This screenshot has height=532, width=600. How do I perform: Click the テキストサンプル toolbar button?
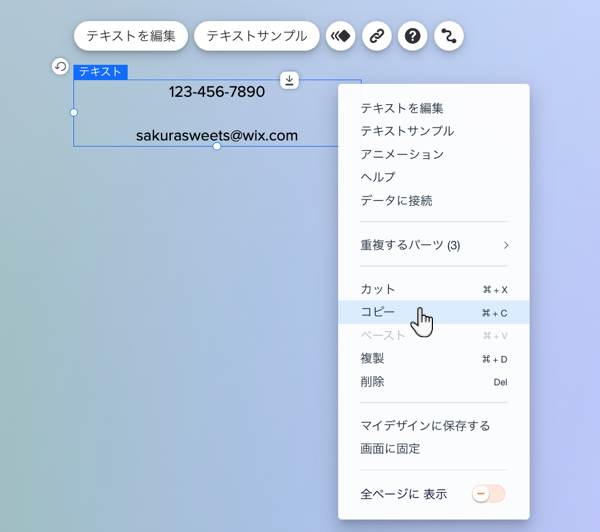[257, 36]
